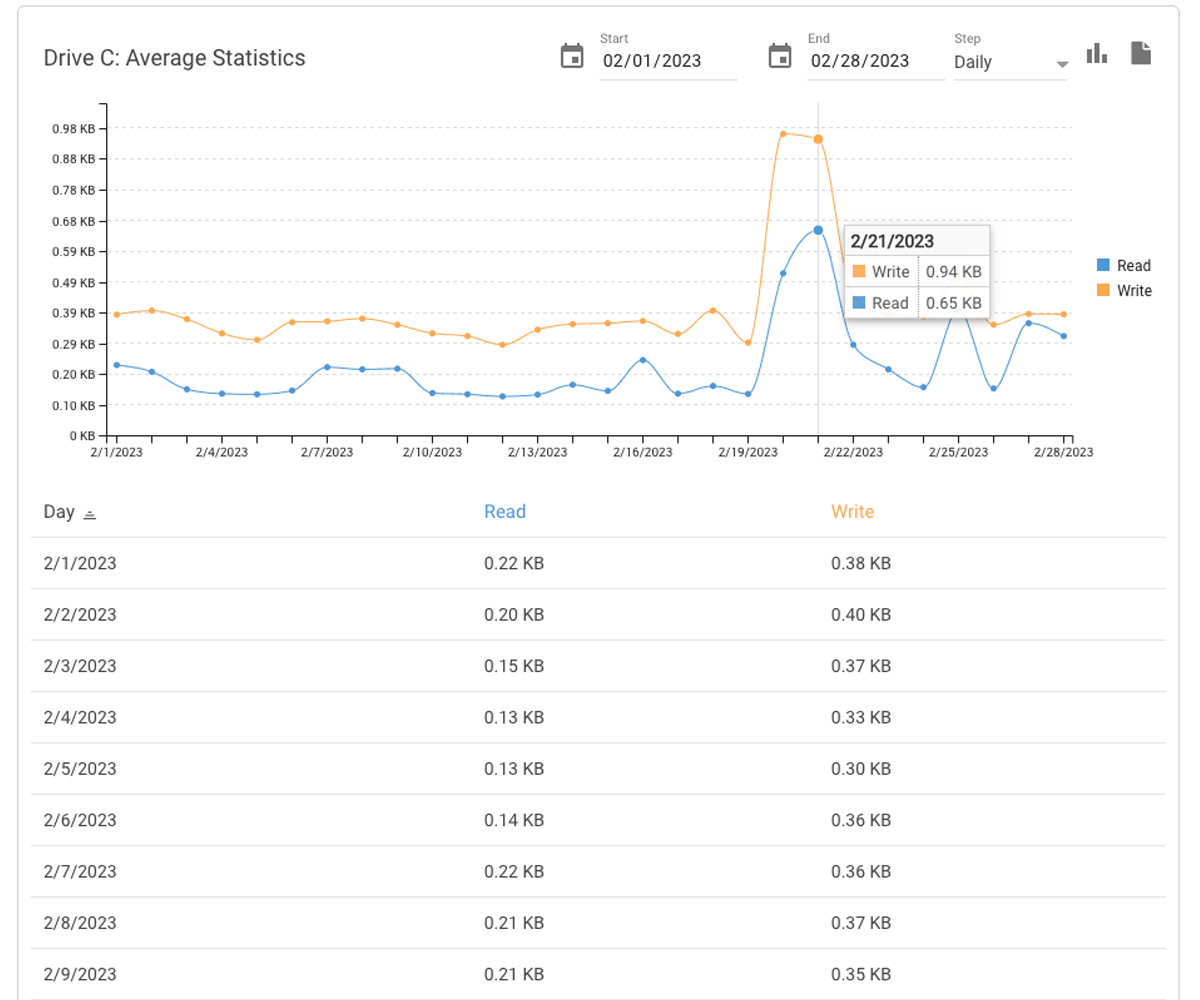Open the Start date calendar picker icon
This screenshot has width=1200, height=1000.
point(572,56)
